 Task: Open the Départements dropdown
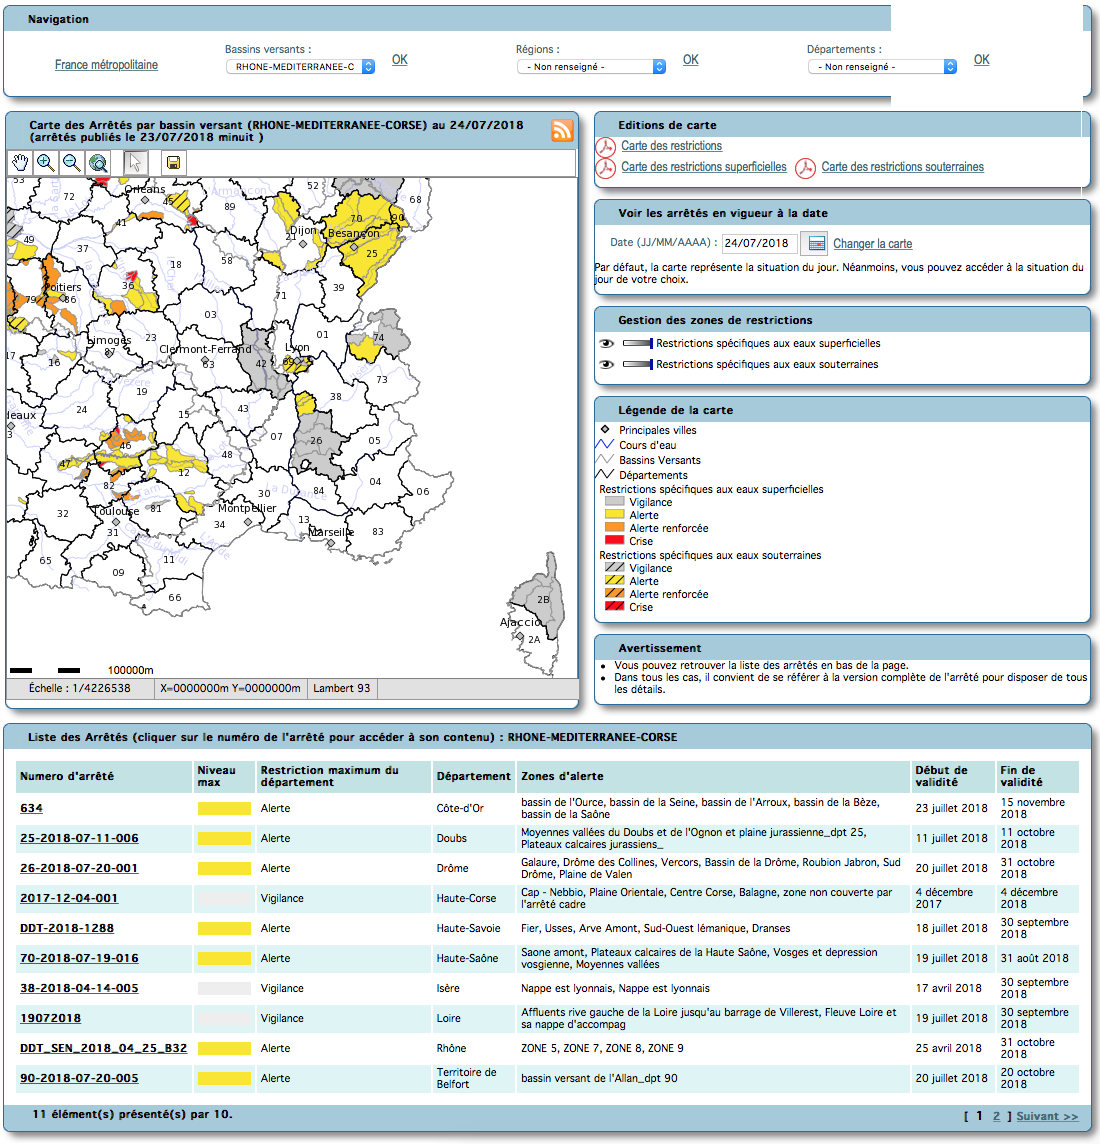883,66
